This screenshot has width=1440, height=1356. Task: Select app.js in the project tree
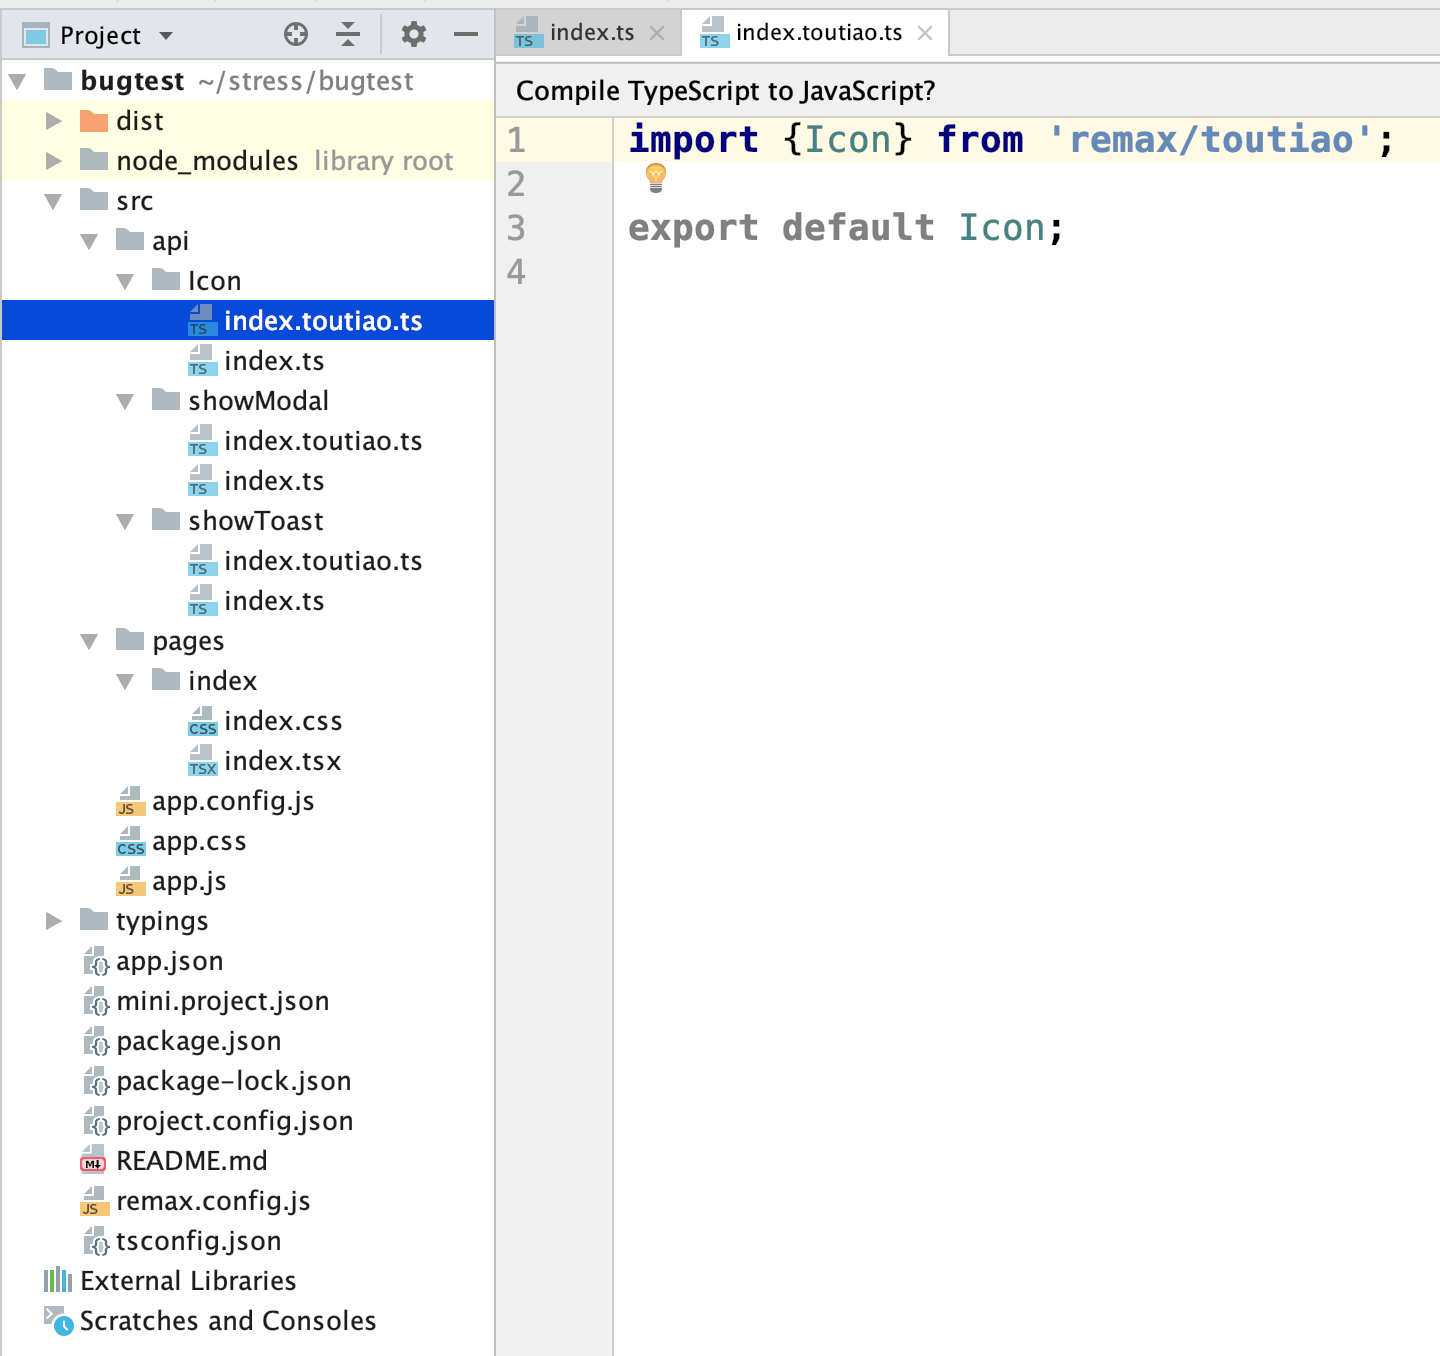pos(189,881)
